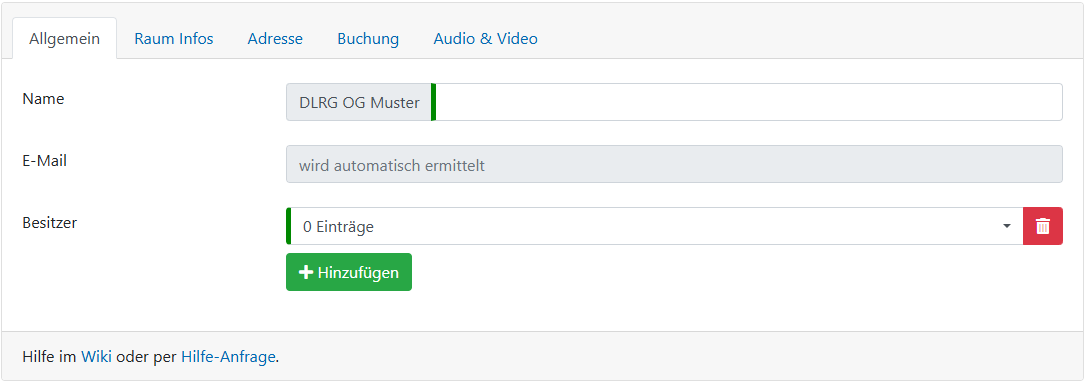
Task: Click the plus icon on Hinzufügen
Action: 306,272
